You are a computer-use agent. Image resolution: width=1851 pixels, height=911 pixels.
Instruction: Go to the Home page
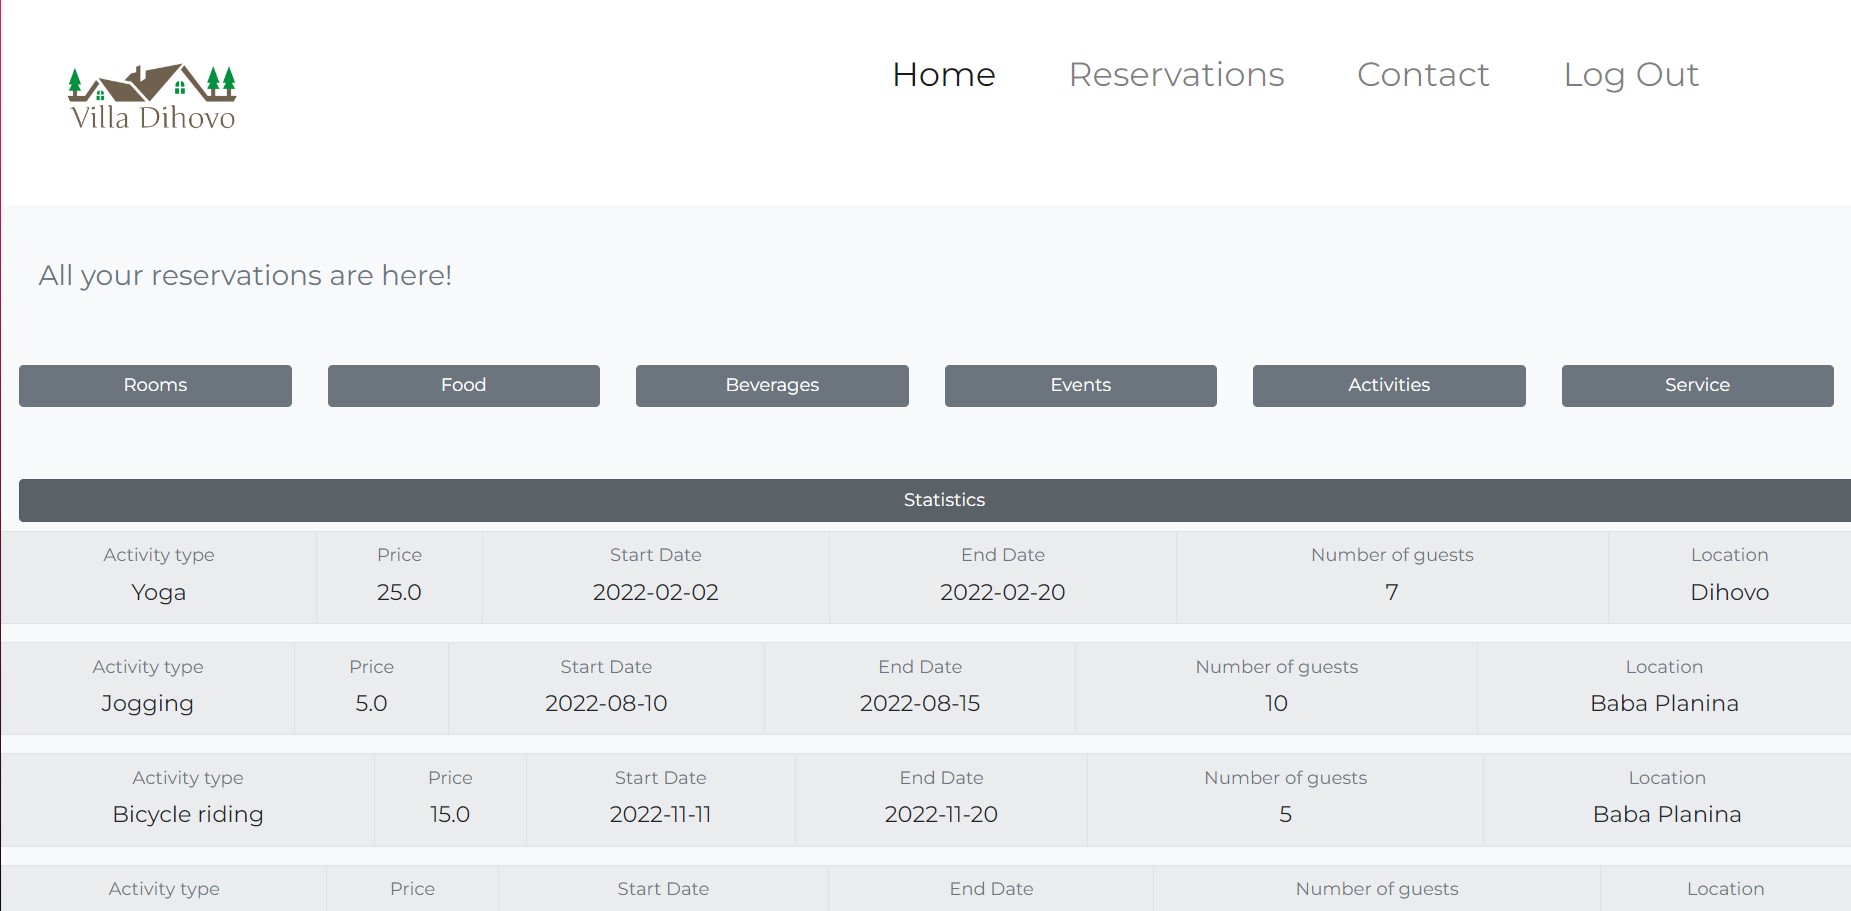943,75
